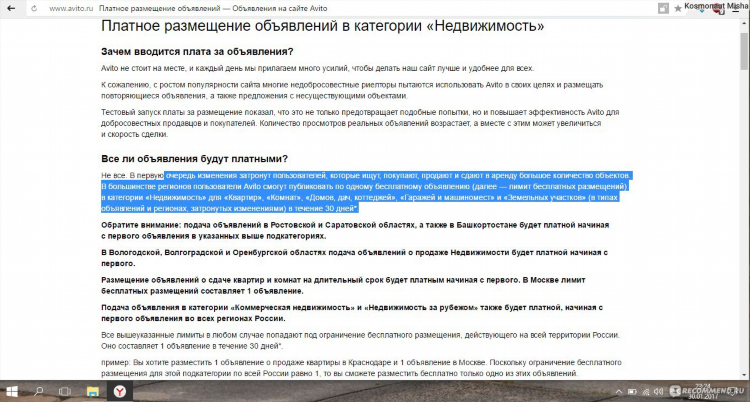The image size is (750, 402).
Task: Open File Explorer from the taskbar
Action: coord(92,391)
